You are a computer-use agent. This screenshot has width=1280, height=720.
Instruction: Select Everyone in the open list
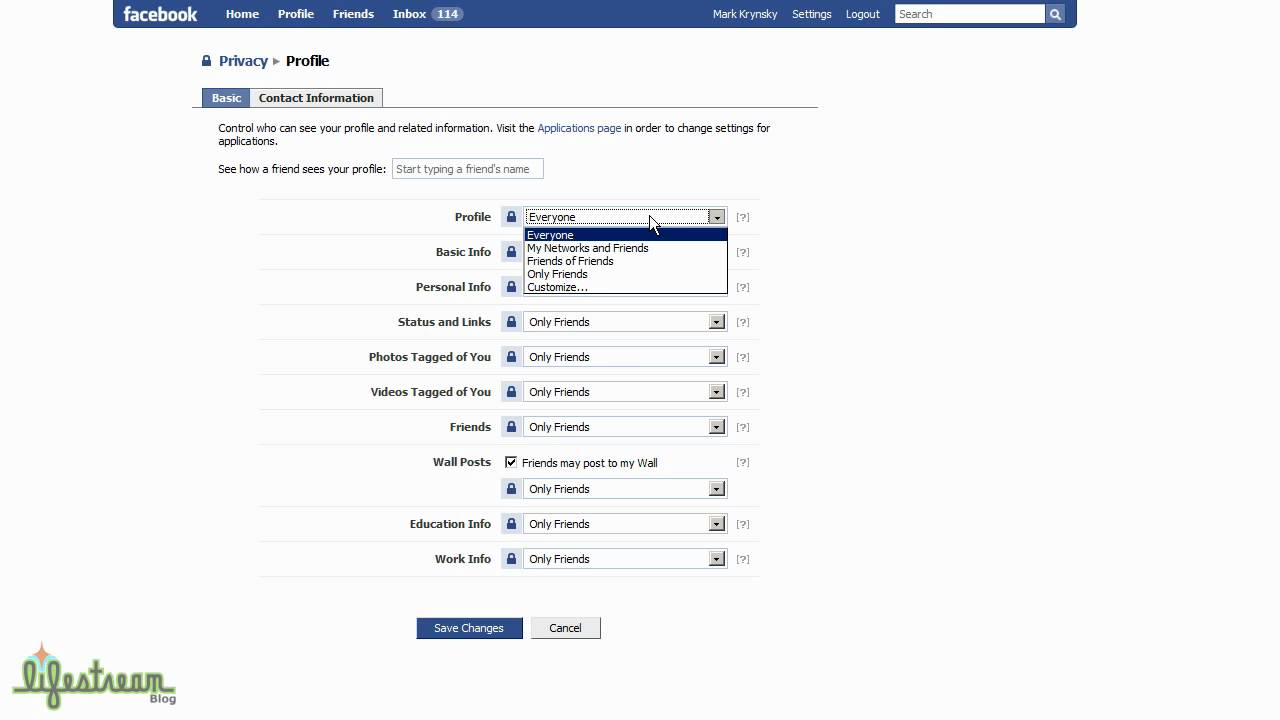coord(626,235)
